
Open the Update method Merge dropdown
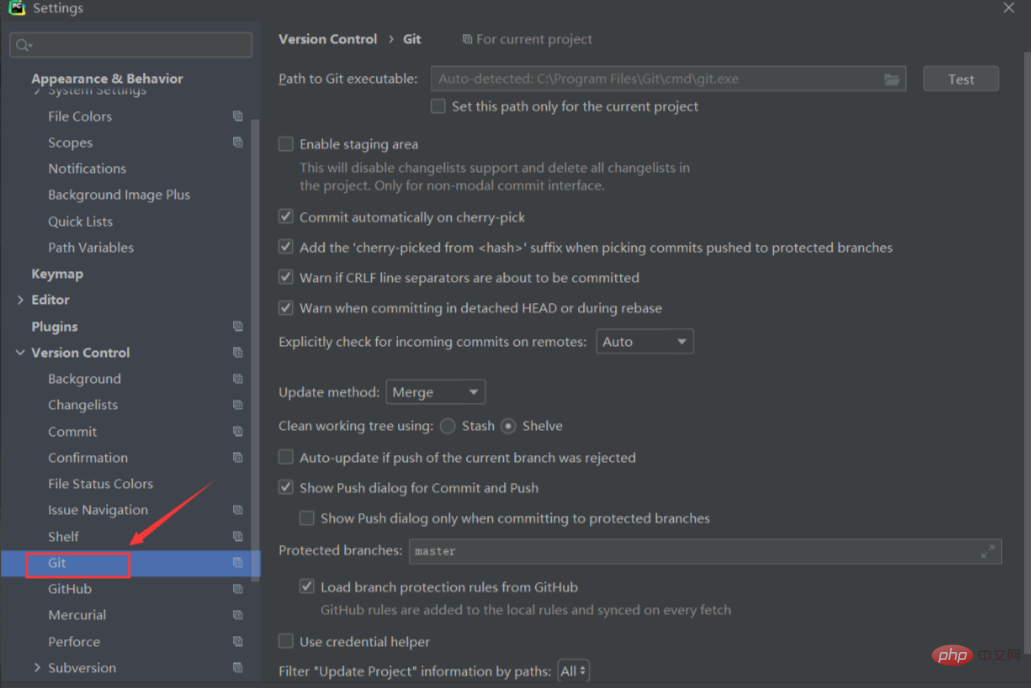coord(435,393)
